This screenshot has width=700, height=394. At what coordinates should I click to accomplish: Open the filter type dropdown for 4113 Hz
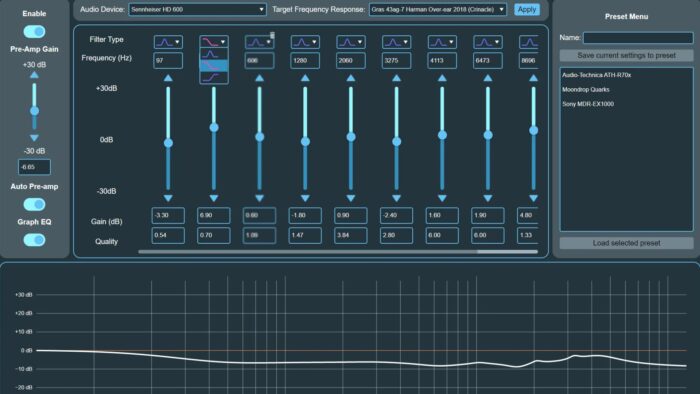[x=442, y=42]
